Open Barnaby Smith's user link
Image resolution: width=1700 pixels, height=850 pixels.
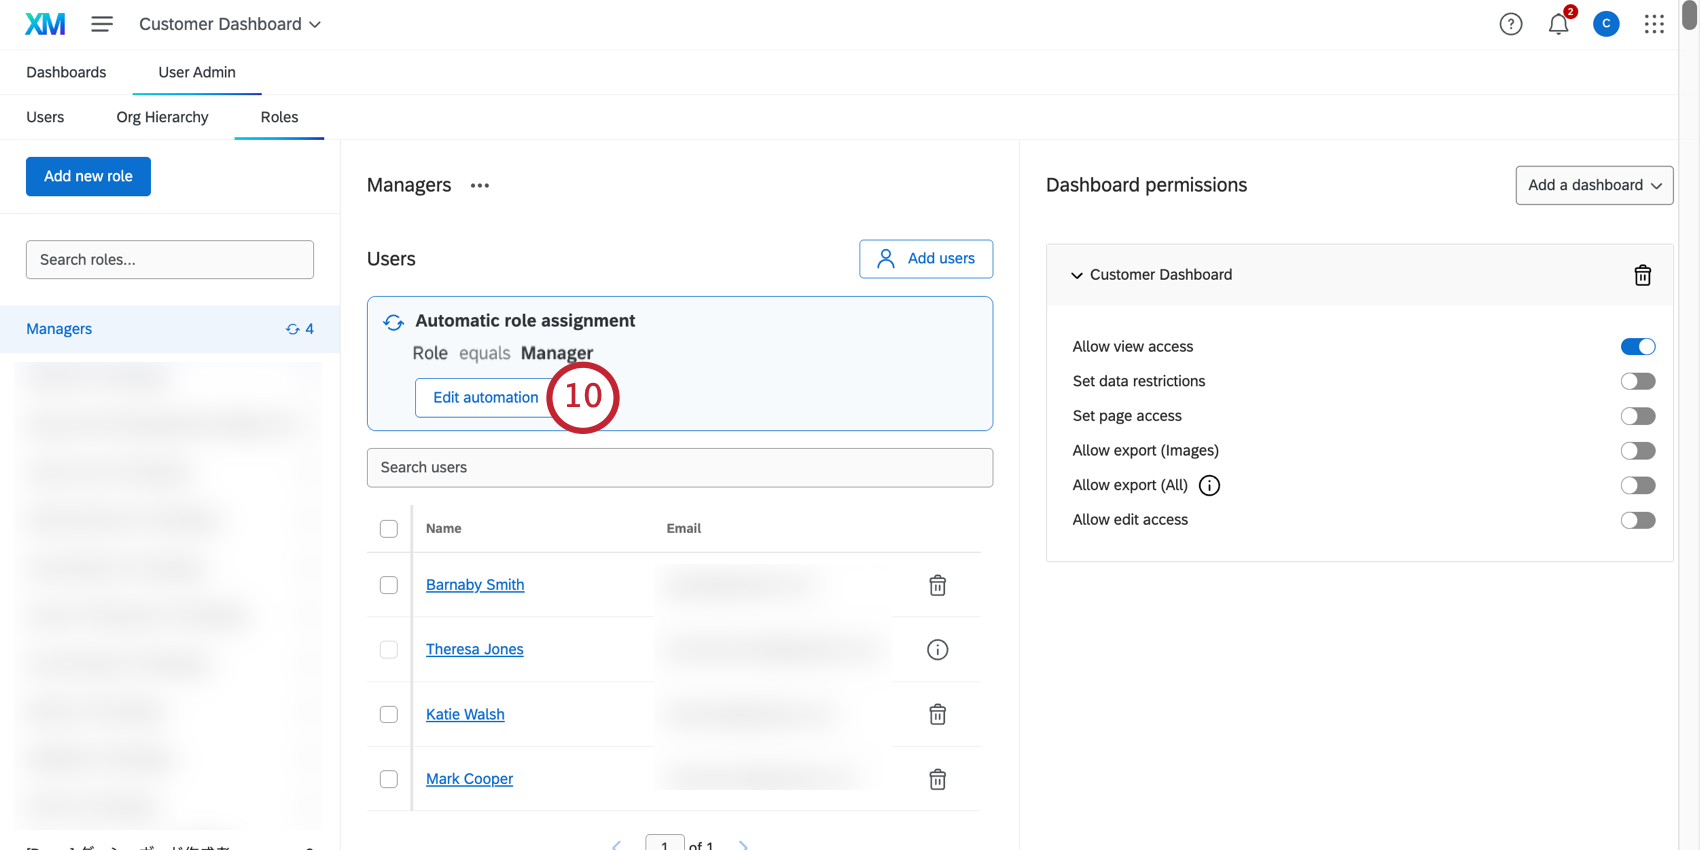click(475, 585)
